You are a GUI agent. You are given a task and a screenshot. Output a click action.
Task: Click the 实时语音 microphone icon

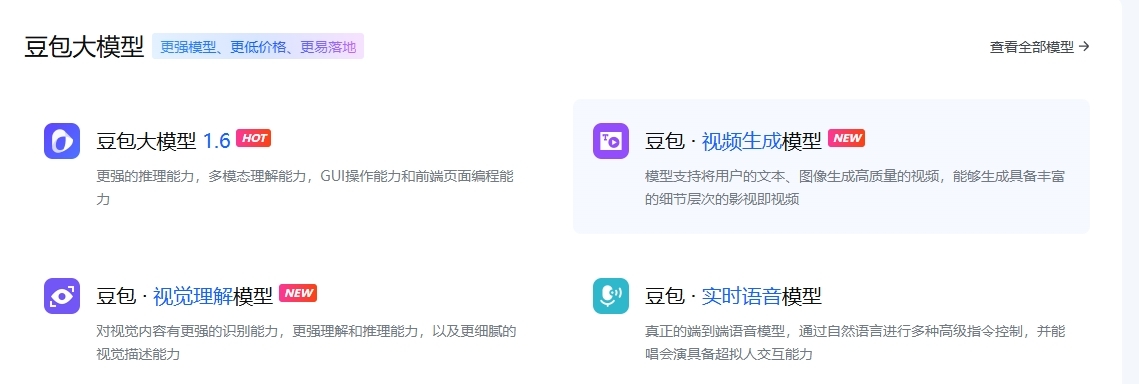611,295
